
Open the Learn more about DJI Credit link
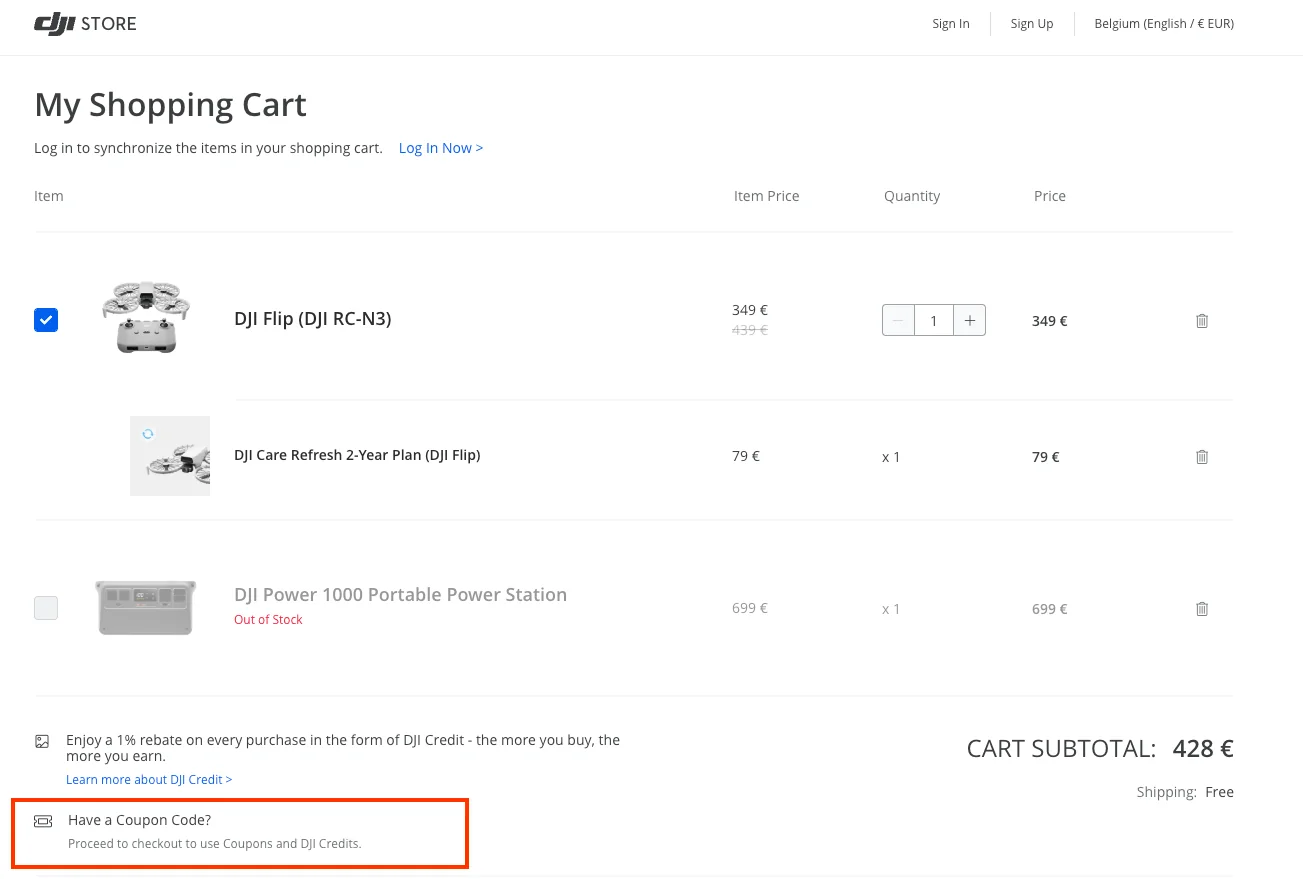pyautogui.click(x=149, y=779)
